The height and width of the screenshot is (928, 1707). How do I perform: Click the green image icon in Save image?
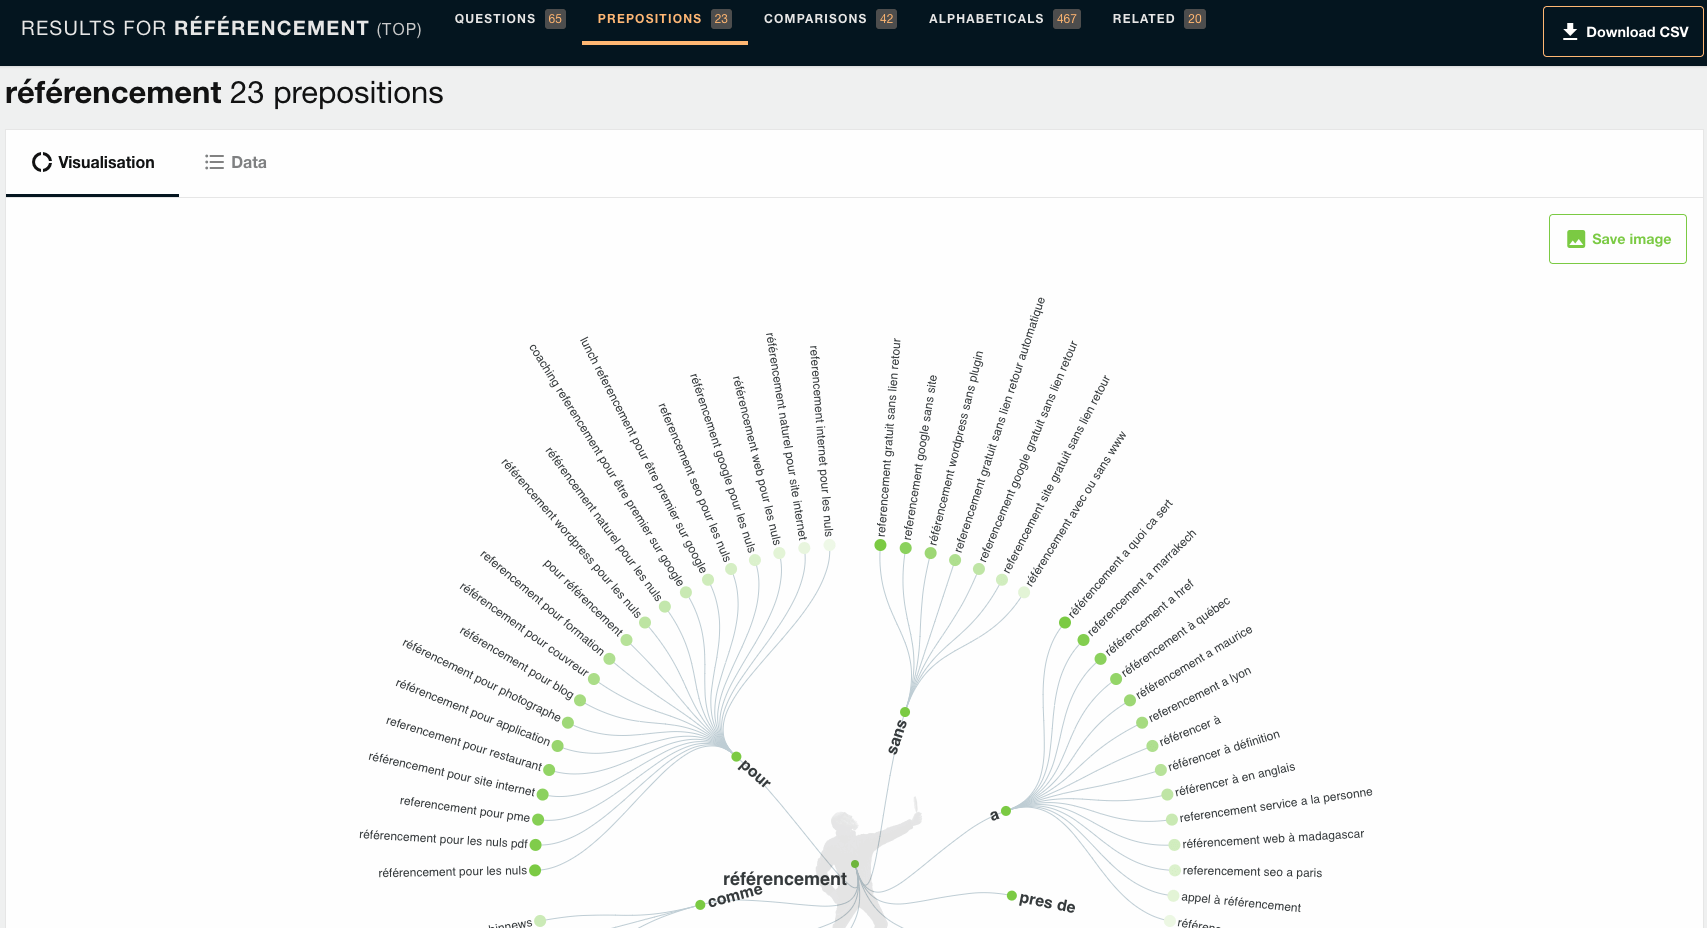pyautogui.click(x=1576, y=239)
